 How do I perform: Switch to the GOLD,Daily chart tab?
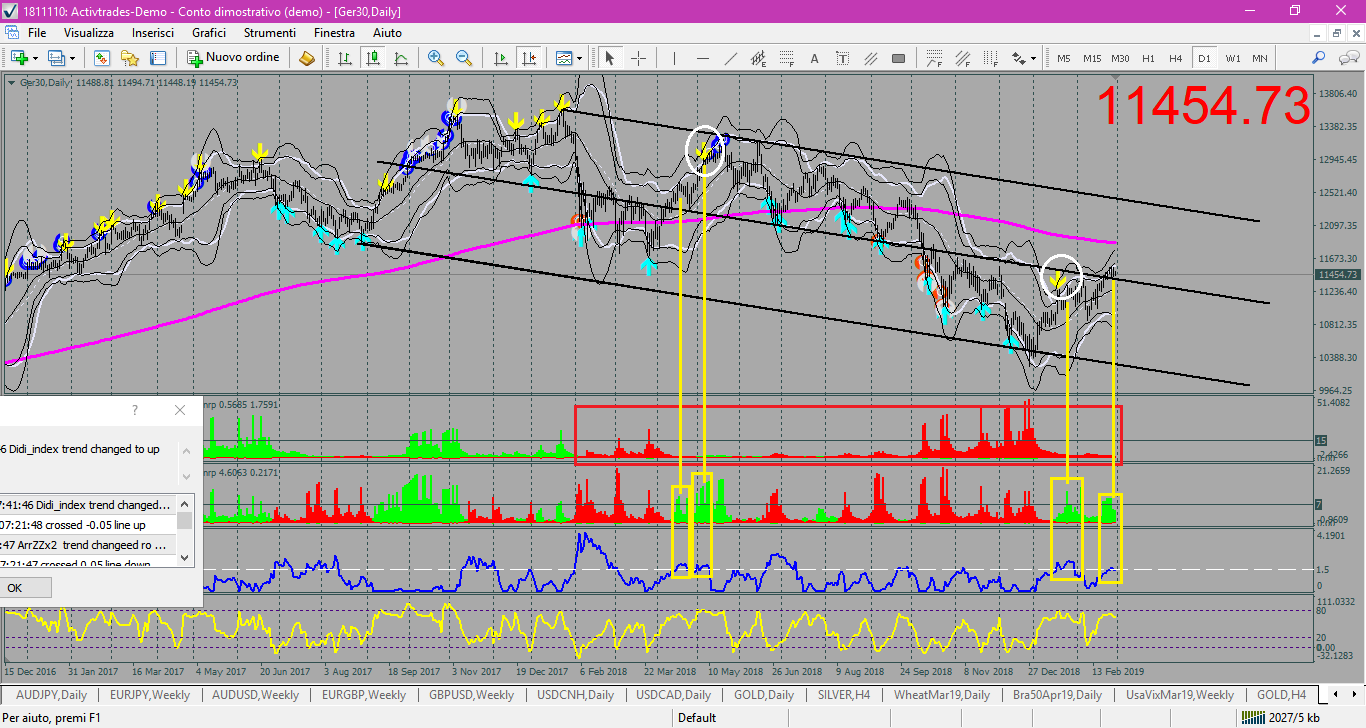click(764, 694)
